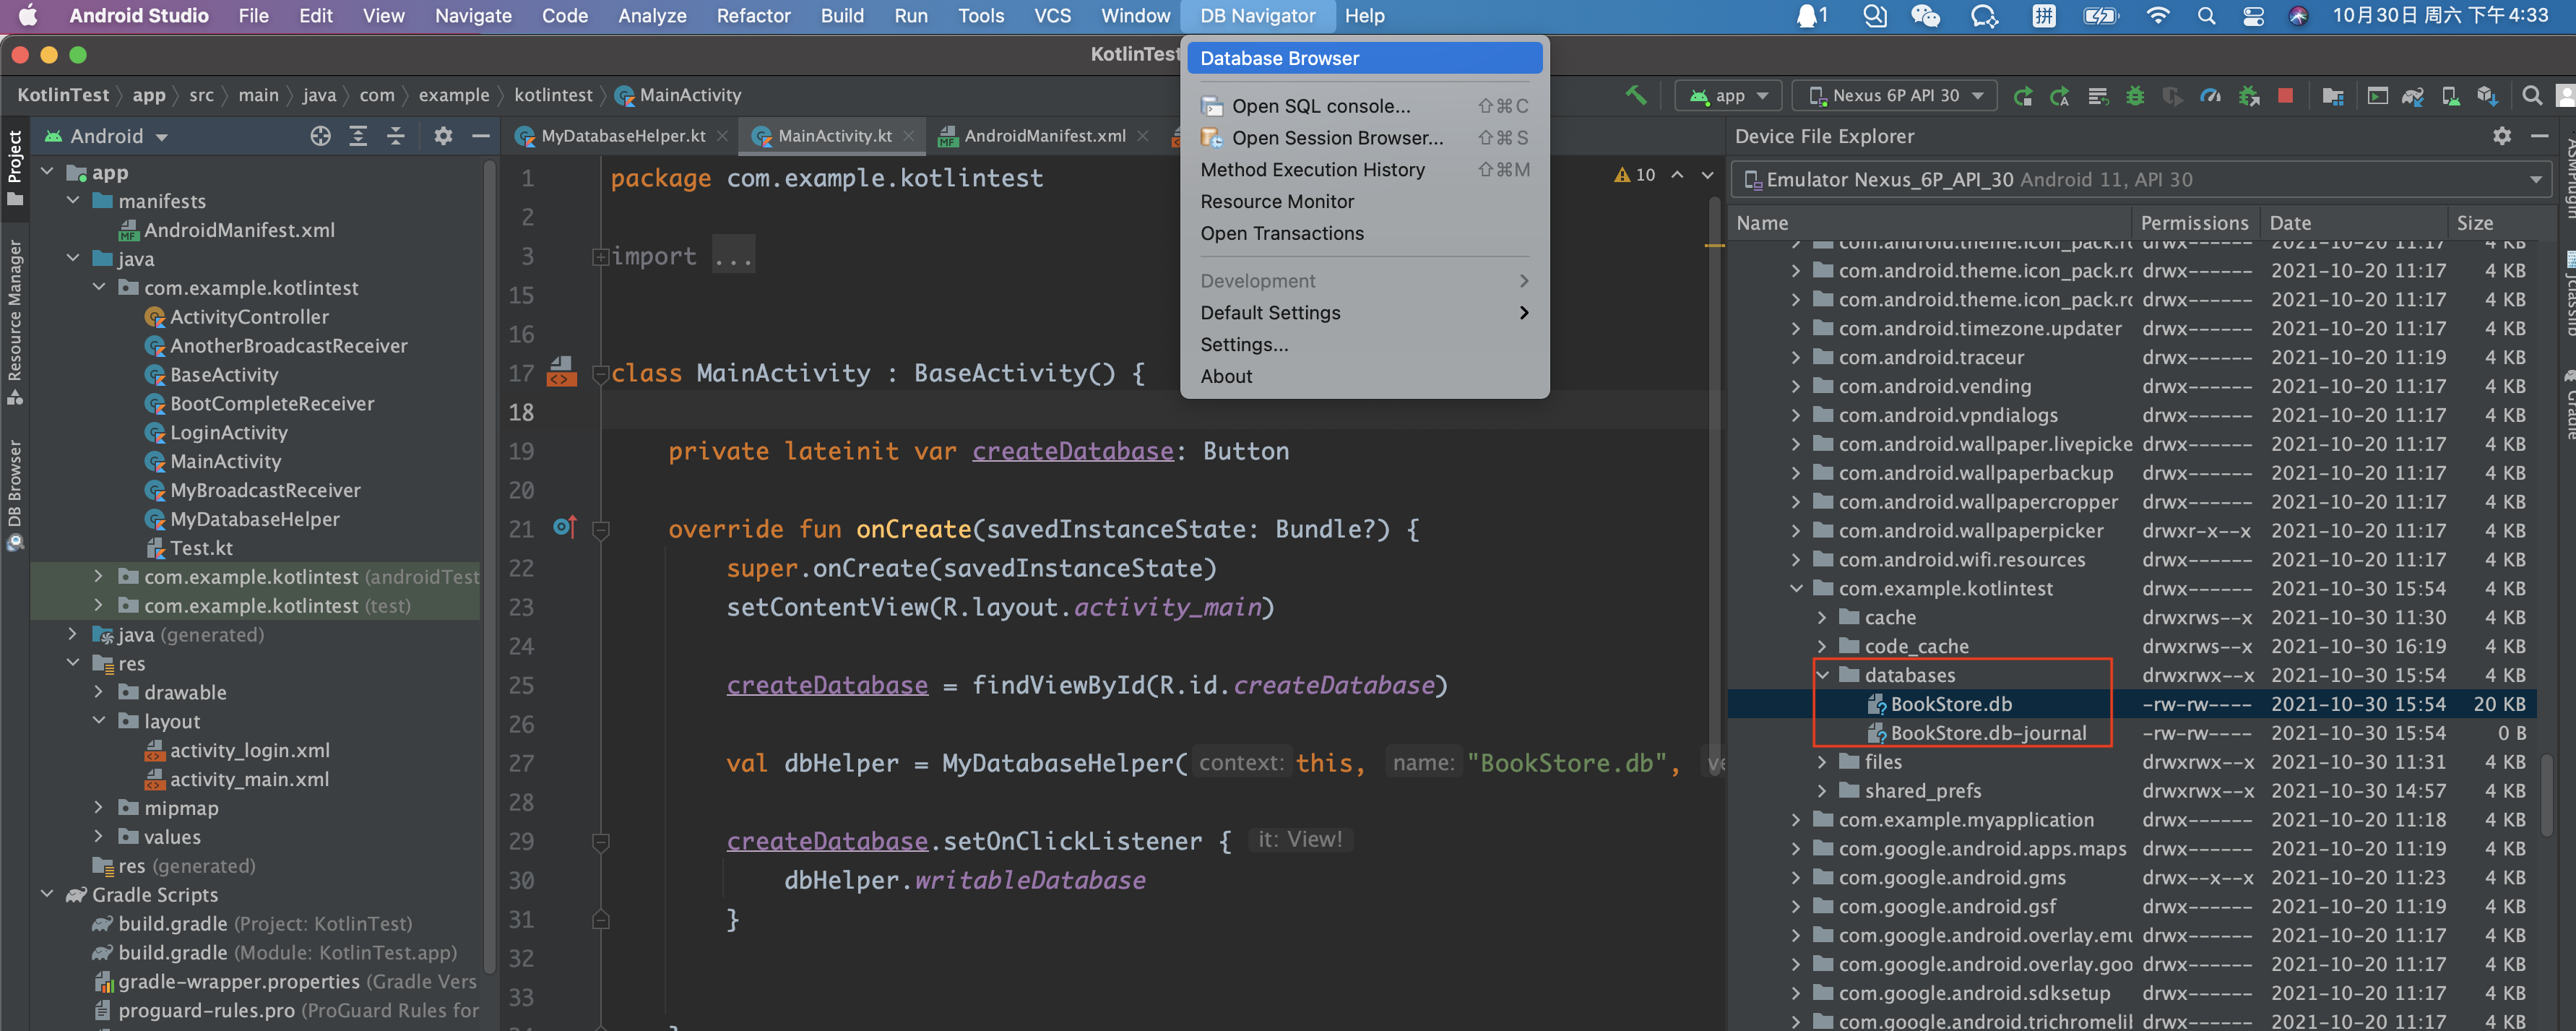The image size is (2576, 1031).
Task: Select the BookStore.db-journal file row
Action: coord(1987,733)
